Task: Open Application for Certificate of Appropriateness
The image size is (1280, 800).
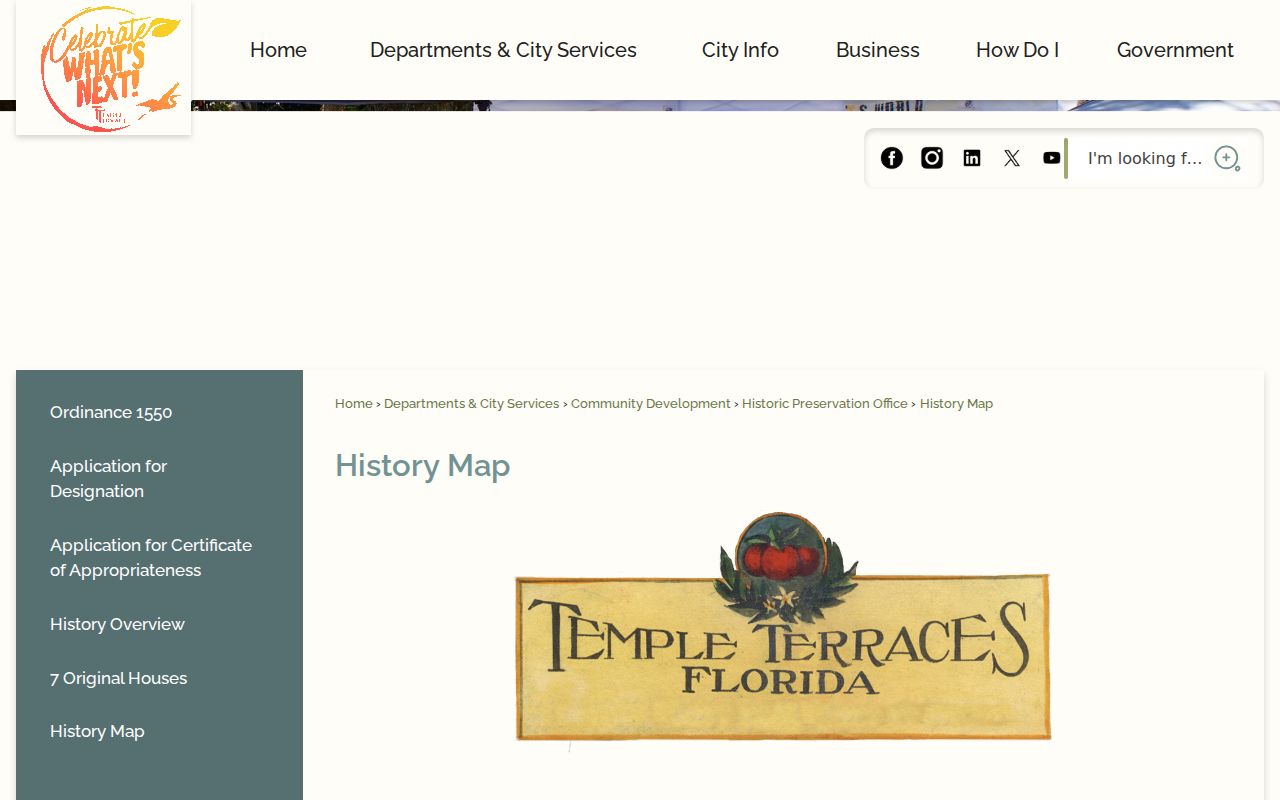Action: [x=151, y=557]
